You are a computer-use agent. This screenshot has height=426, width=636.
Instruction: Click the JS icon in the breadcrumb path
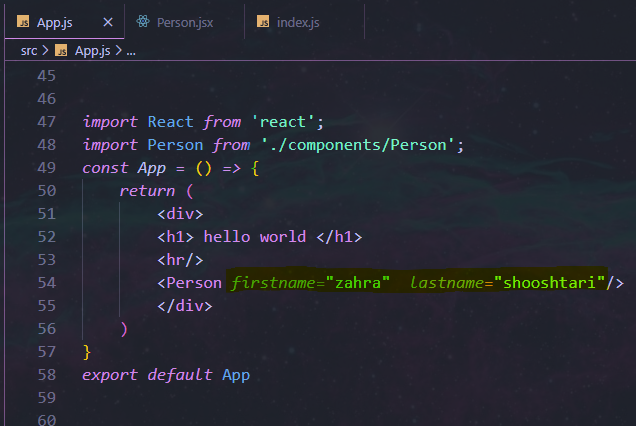tap(64, 49)
